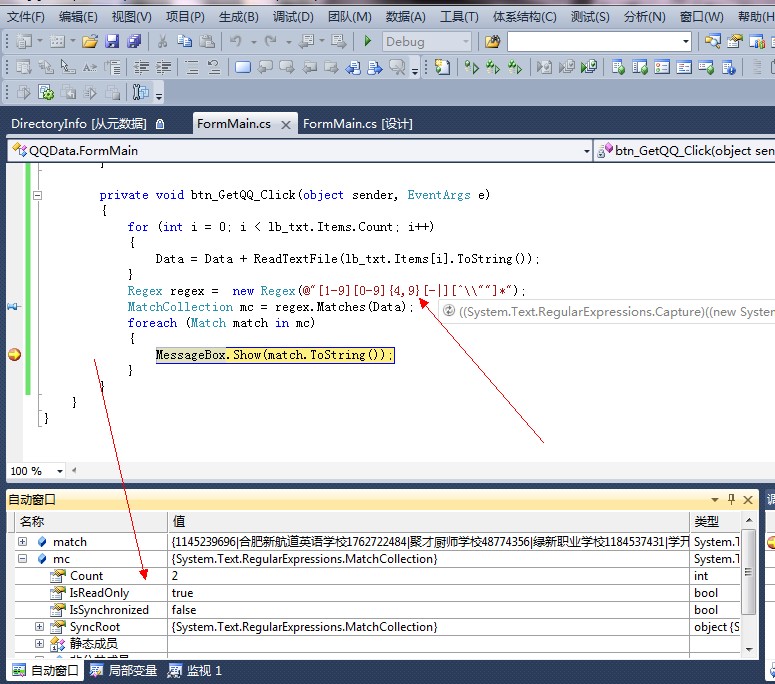Screen dimensions: 775x684
Task: Switch to the FormMain.cs [设计] tab
Action: tap(357, 124)
